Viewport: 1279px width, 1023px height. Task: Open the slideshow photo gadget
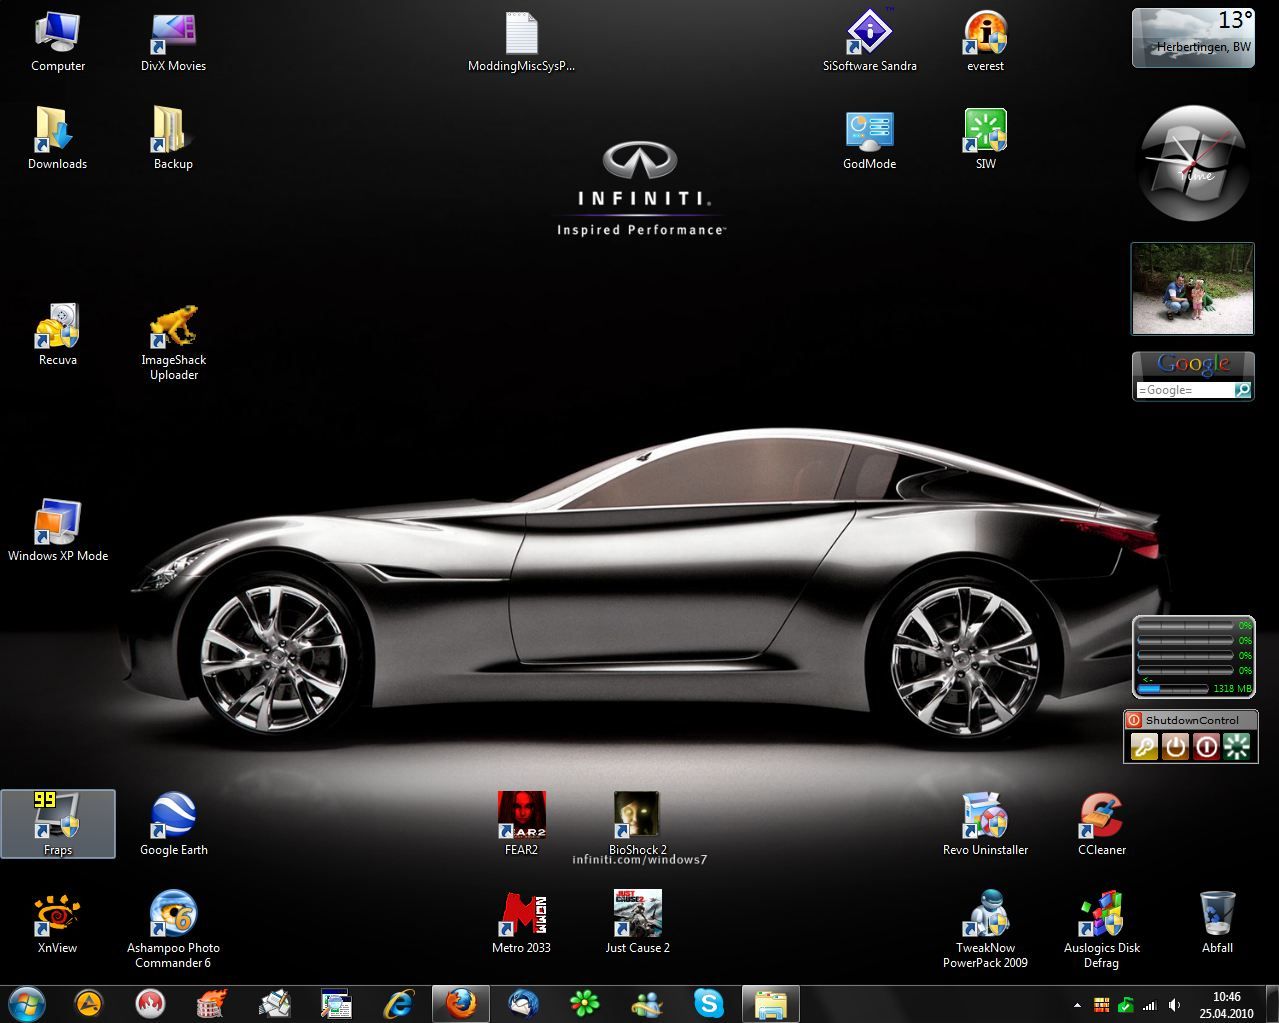coord(1193,288)
